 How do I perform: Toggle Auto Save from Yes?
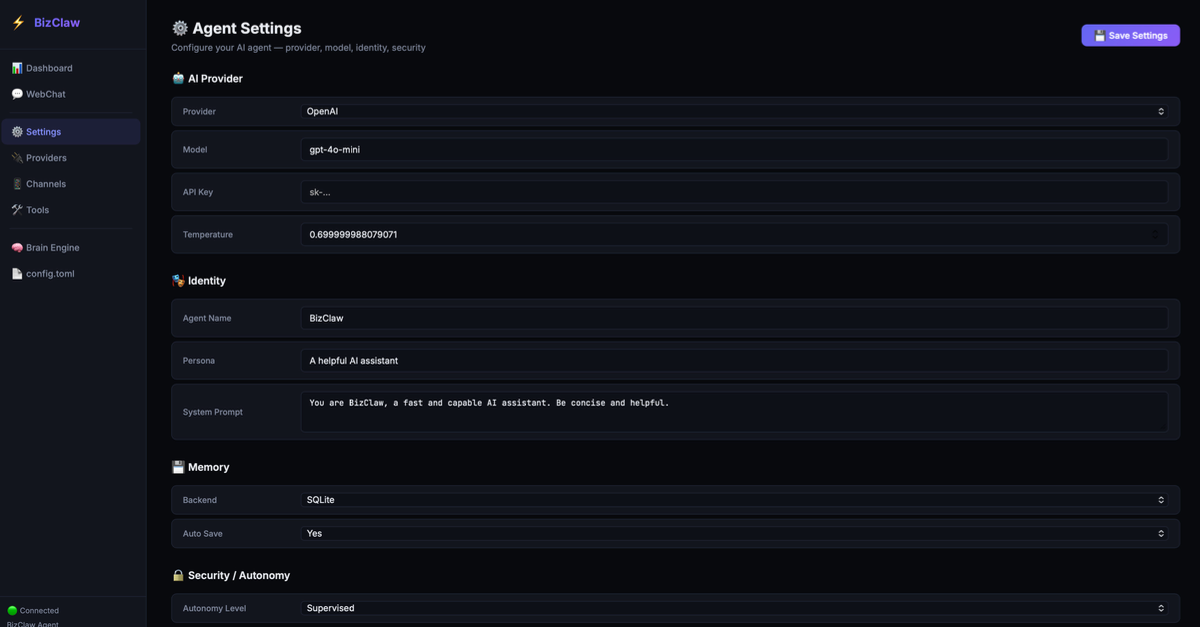(x=735, y=533)
